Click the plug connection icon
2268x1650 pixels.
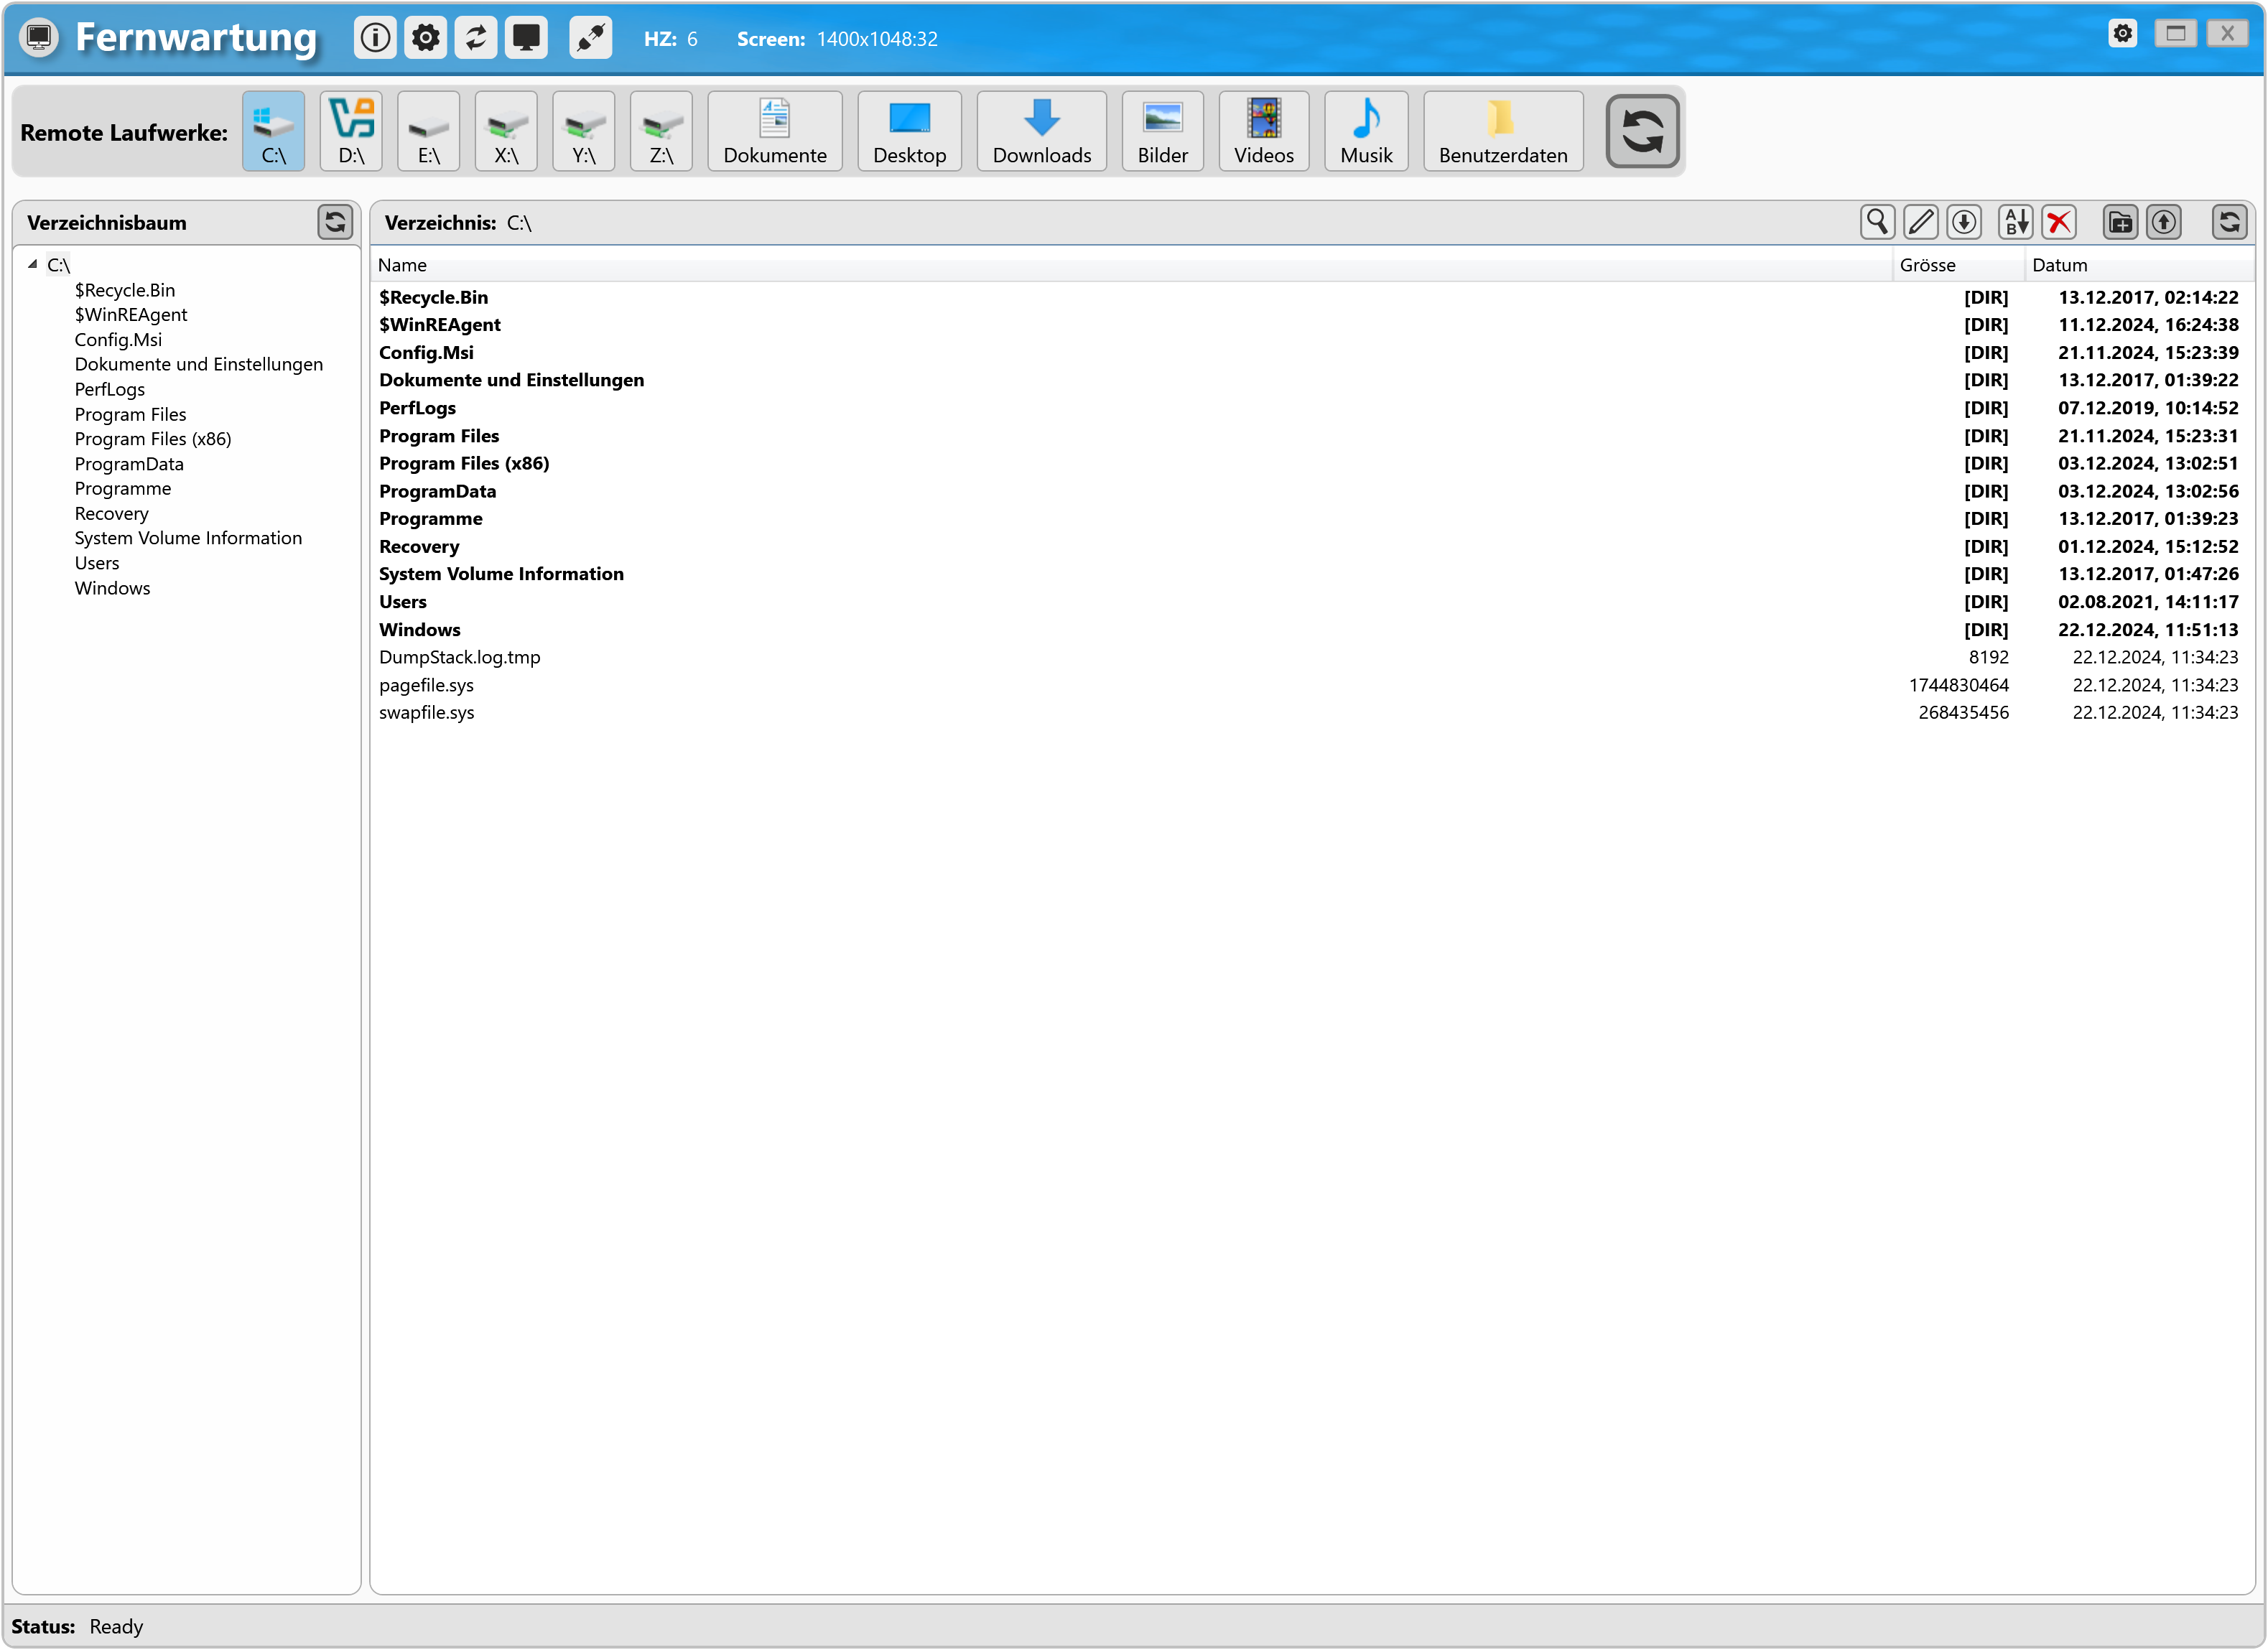[590, 38]
